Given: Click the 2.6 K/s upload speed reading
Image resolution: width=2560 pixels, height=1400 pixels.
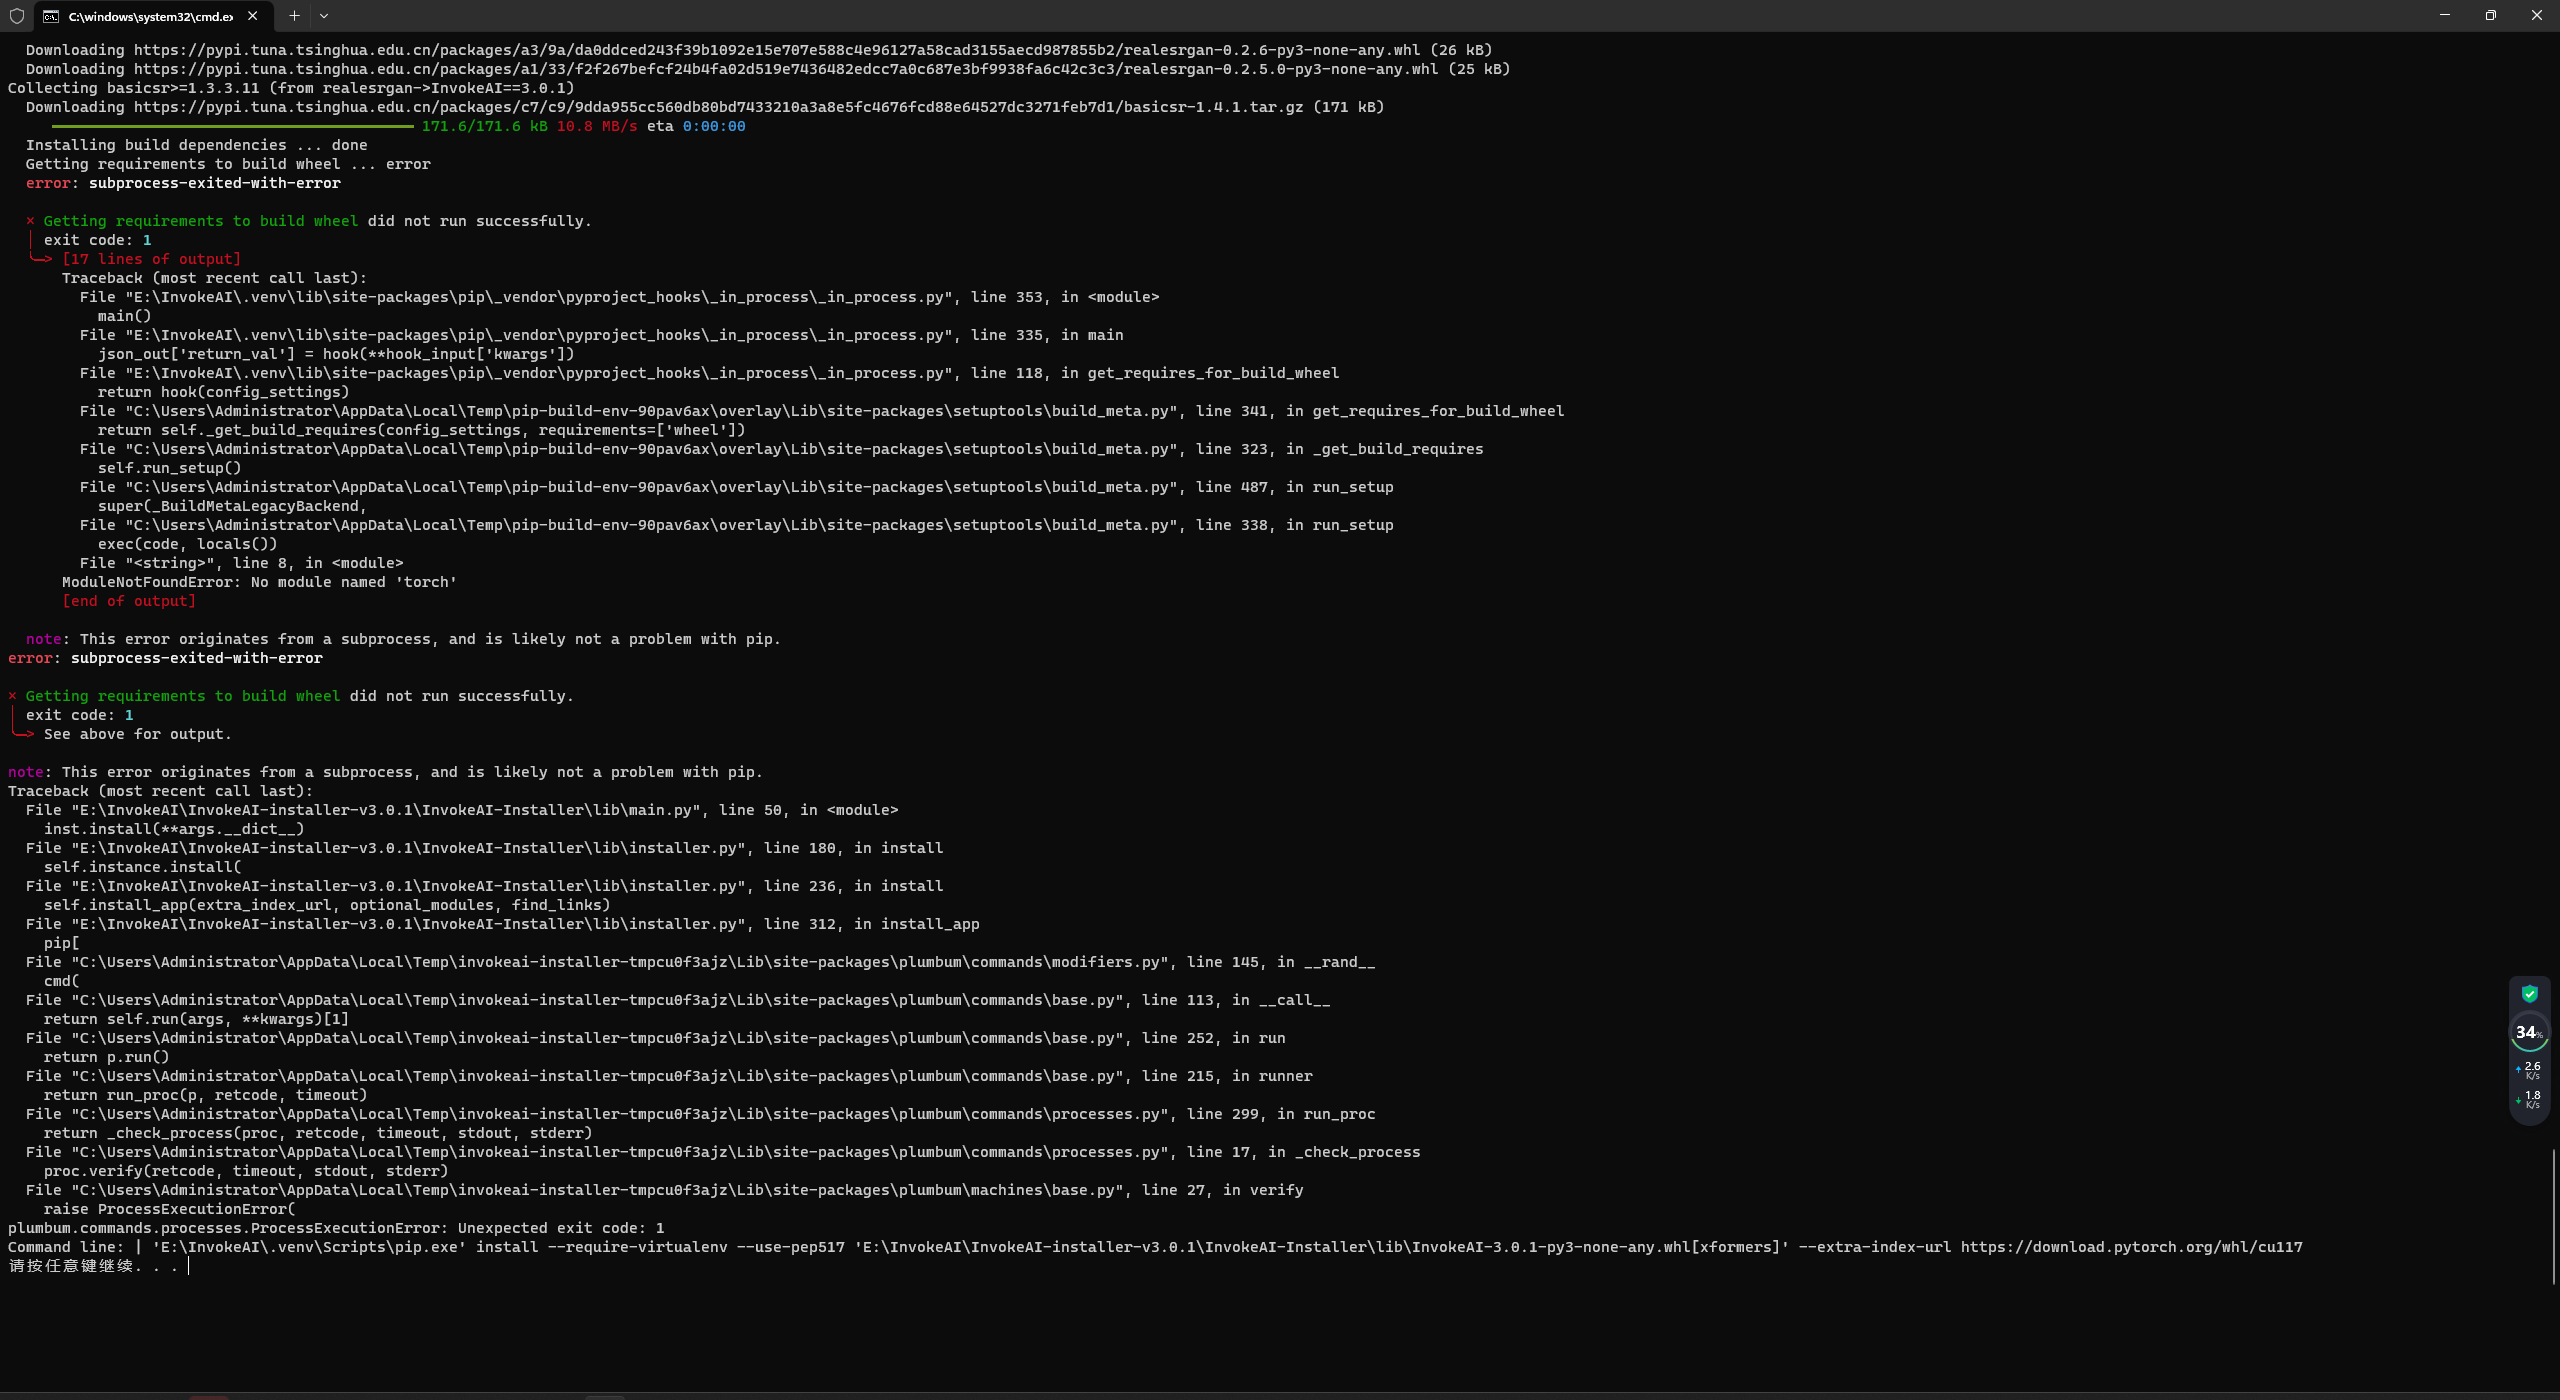Looking at the screenshot, I should click(x=2532, y=1070).
